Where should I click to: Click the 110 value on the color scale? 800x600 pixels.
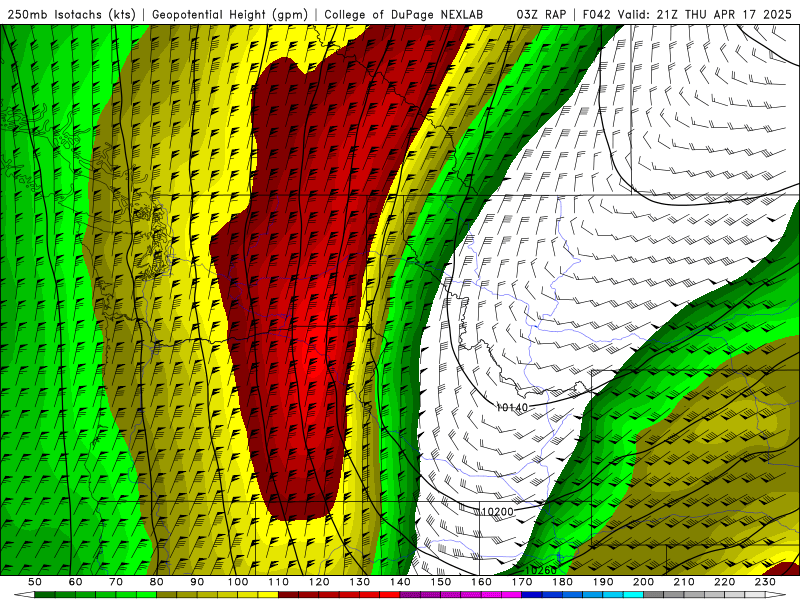click(279, 582)
